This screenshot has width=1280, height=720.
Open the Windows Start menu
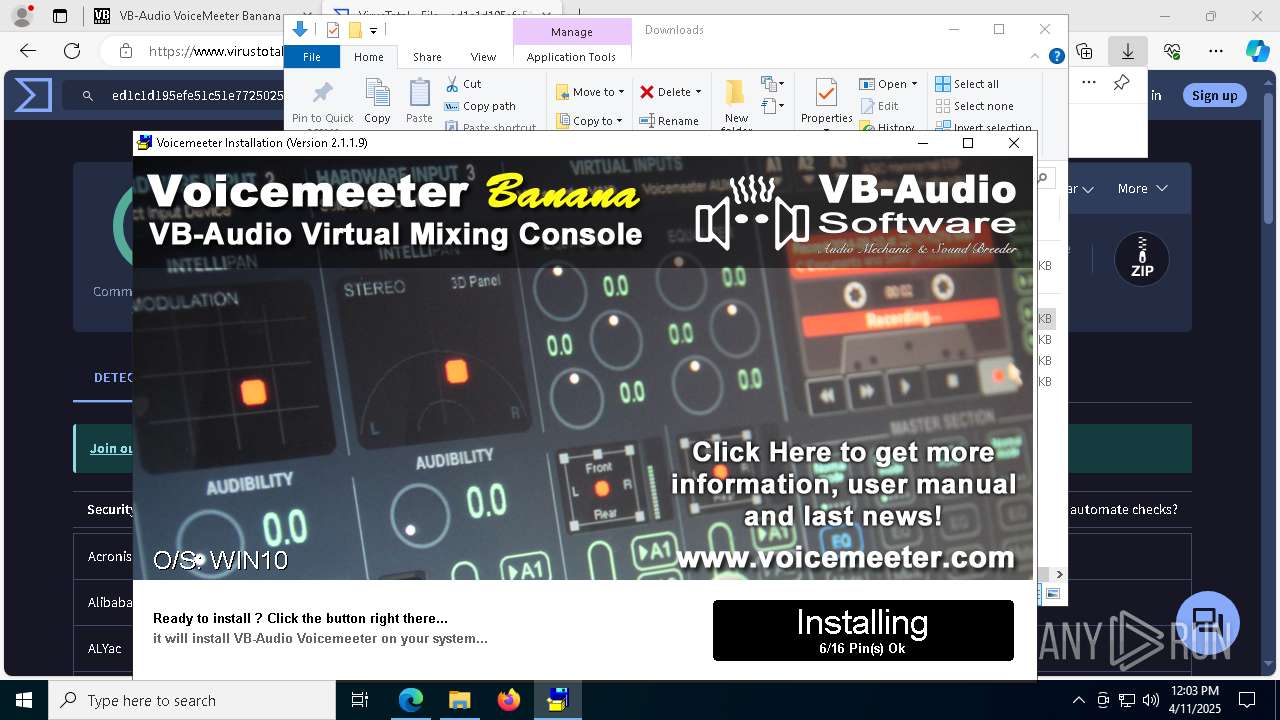pos(24,700)
